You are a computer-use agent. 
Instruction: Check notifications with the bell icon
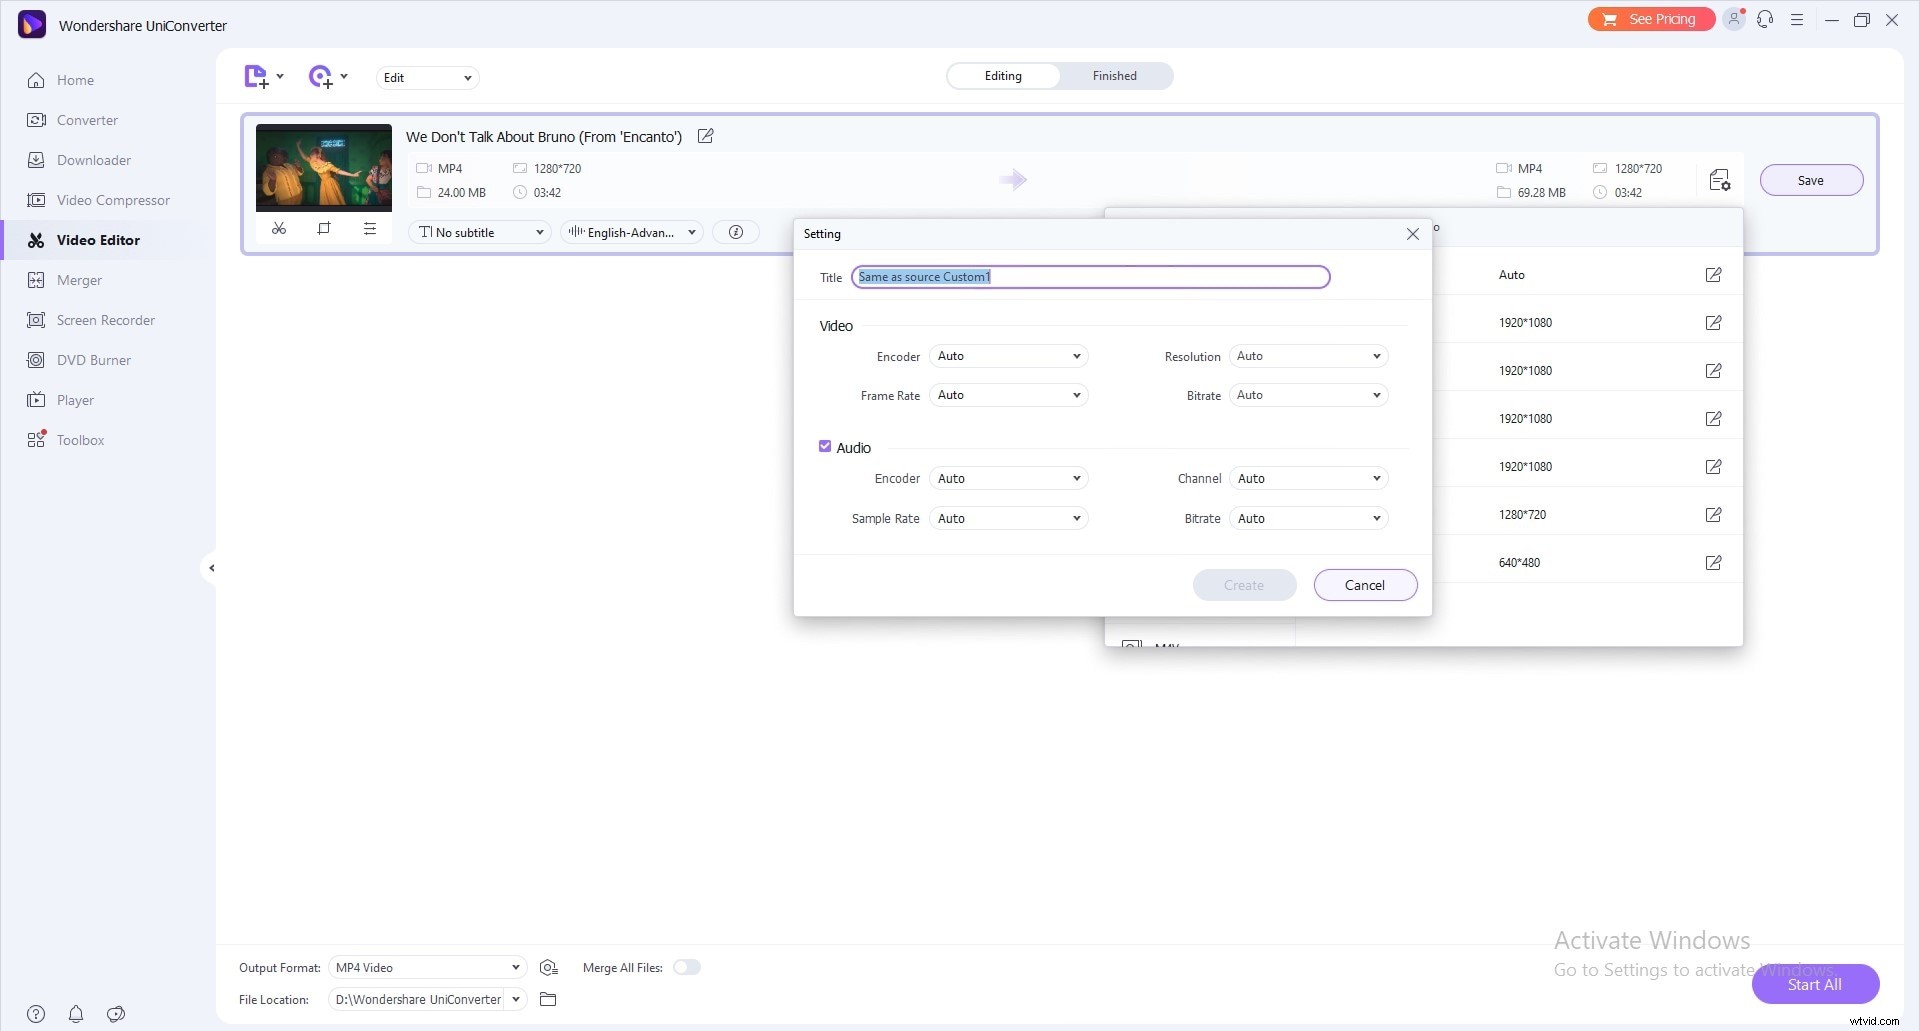click(76, 1014)
